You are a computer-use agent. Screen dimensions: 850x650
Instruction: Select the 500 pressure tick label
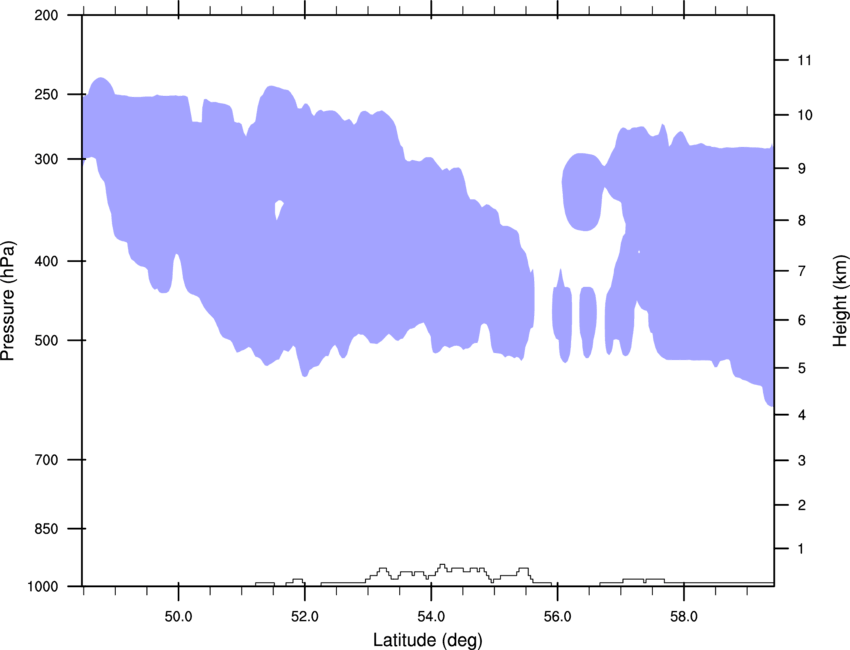[x=46, y=340]
